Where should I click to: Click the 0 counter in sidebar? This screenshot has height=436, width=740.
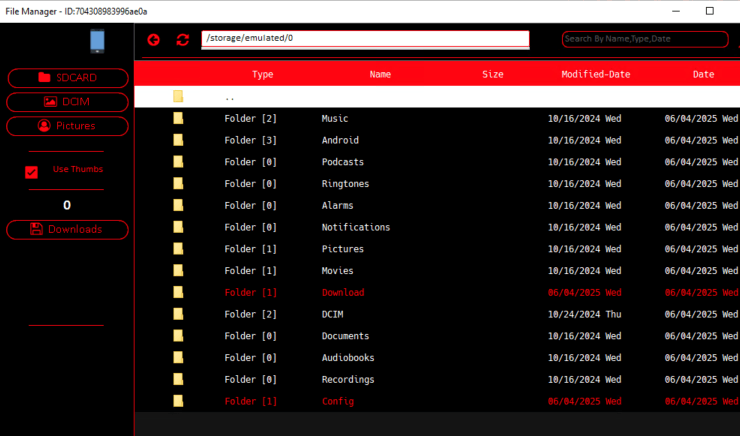point(67,205)
